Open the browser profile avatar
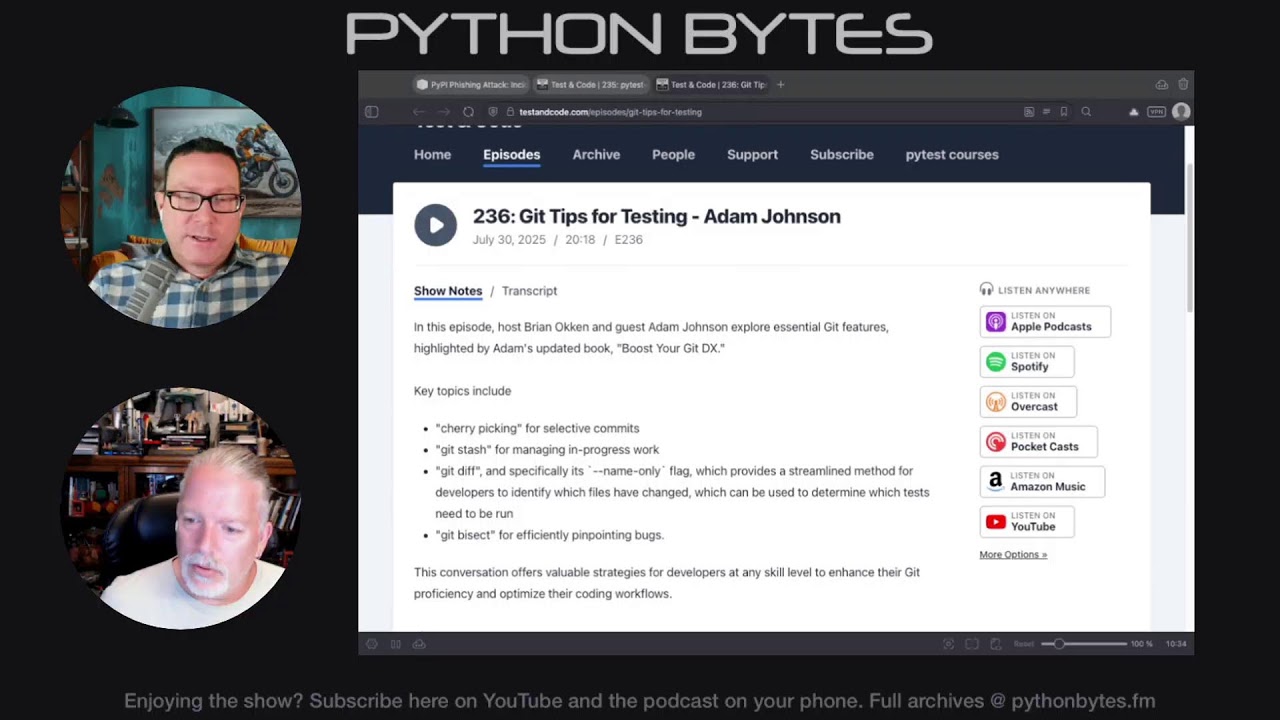Screen dimensions: 1280x720 (x=1181, y=112)
